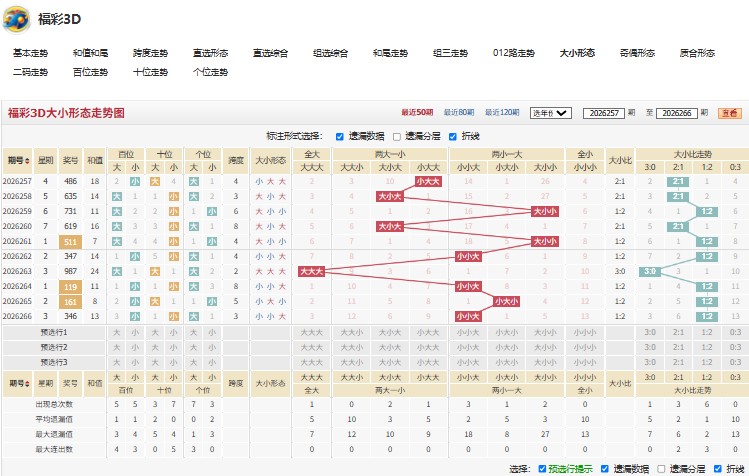Open the 组选综合 page
Screen dimensions: 749x476
(x=331, y=53)
